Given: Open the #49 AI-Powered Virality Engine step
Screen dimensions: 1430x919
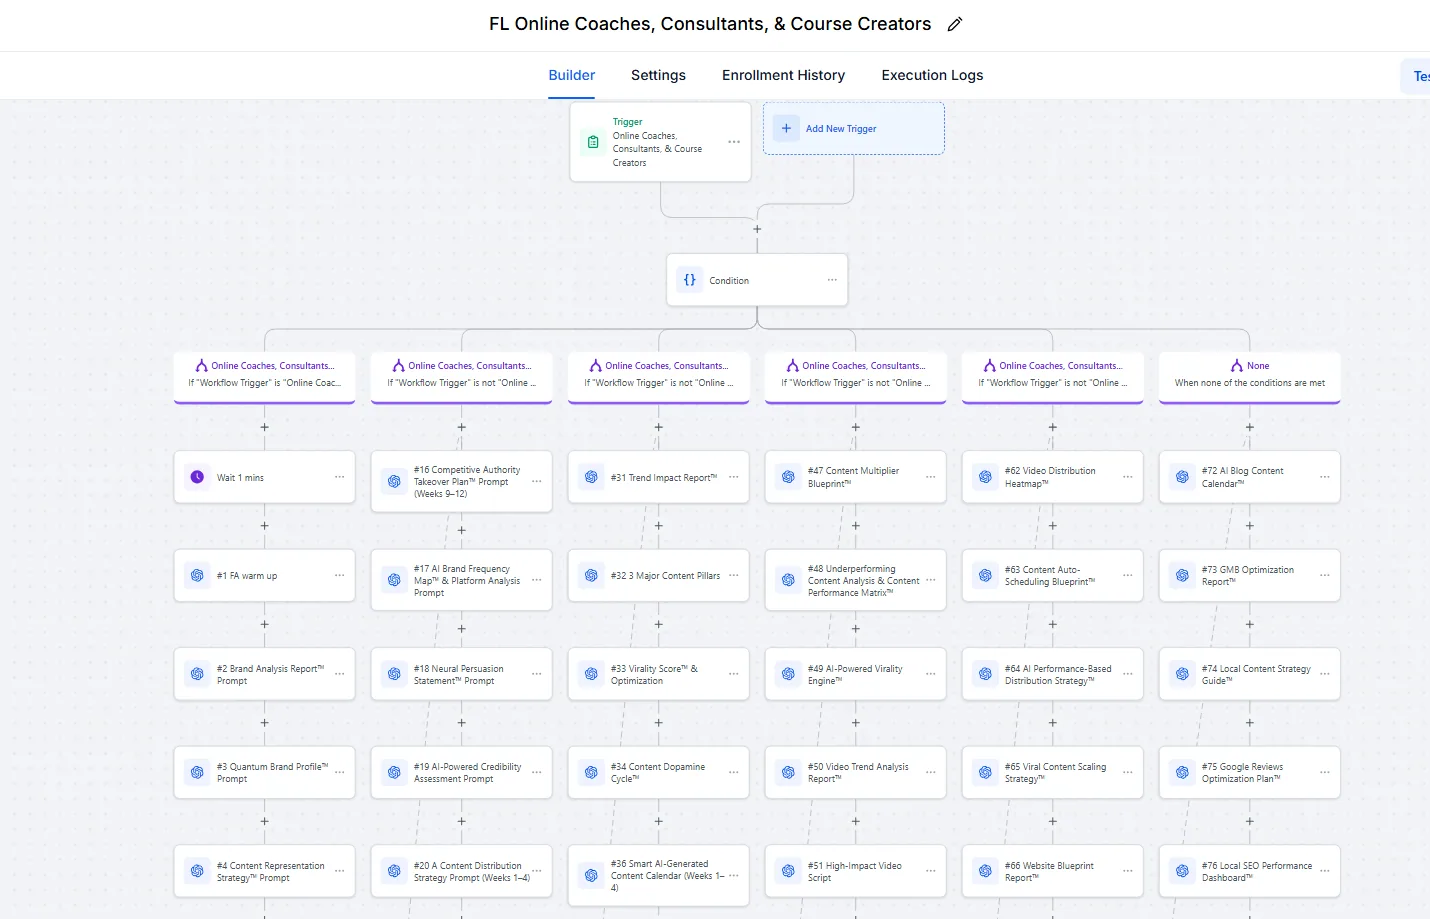Looking at the screenshot, I should coord(855,674).
